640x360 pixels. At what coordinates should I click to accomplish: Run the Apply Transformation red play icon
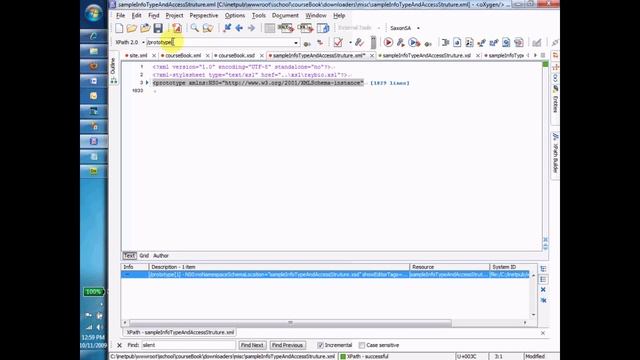[388, 42]
